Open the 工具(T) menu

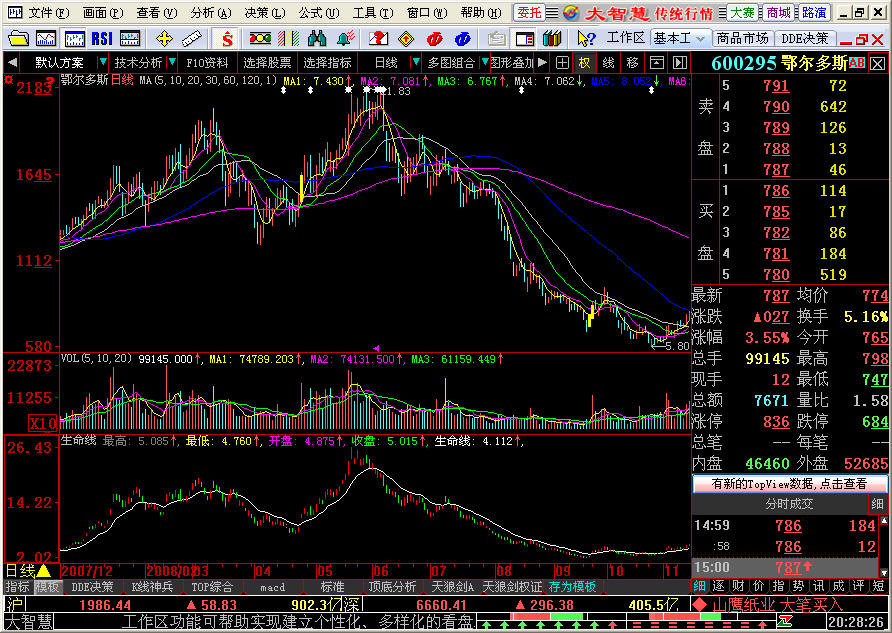pos(373,12)
